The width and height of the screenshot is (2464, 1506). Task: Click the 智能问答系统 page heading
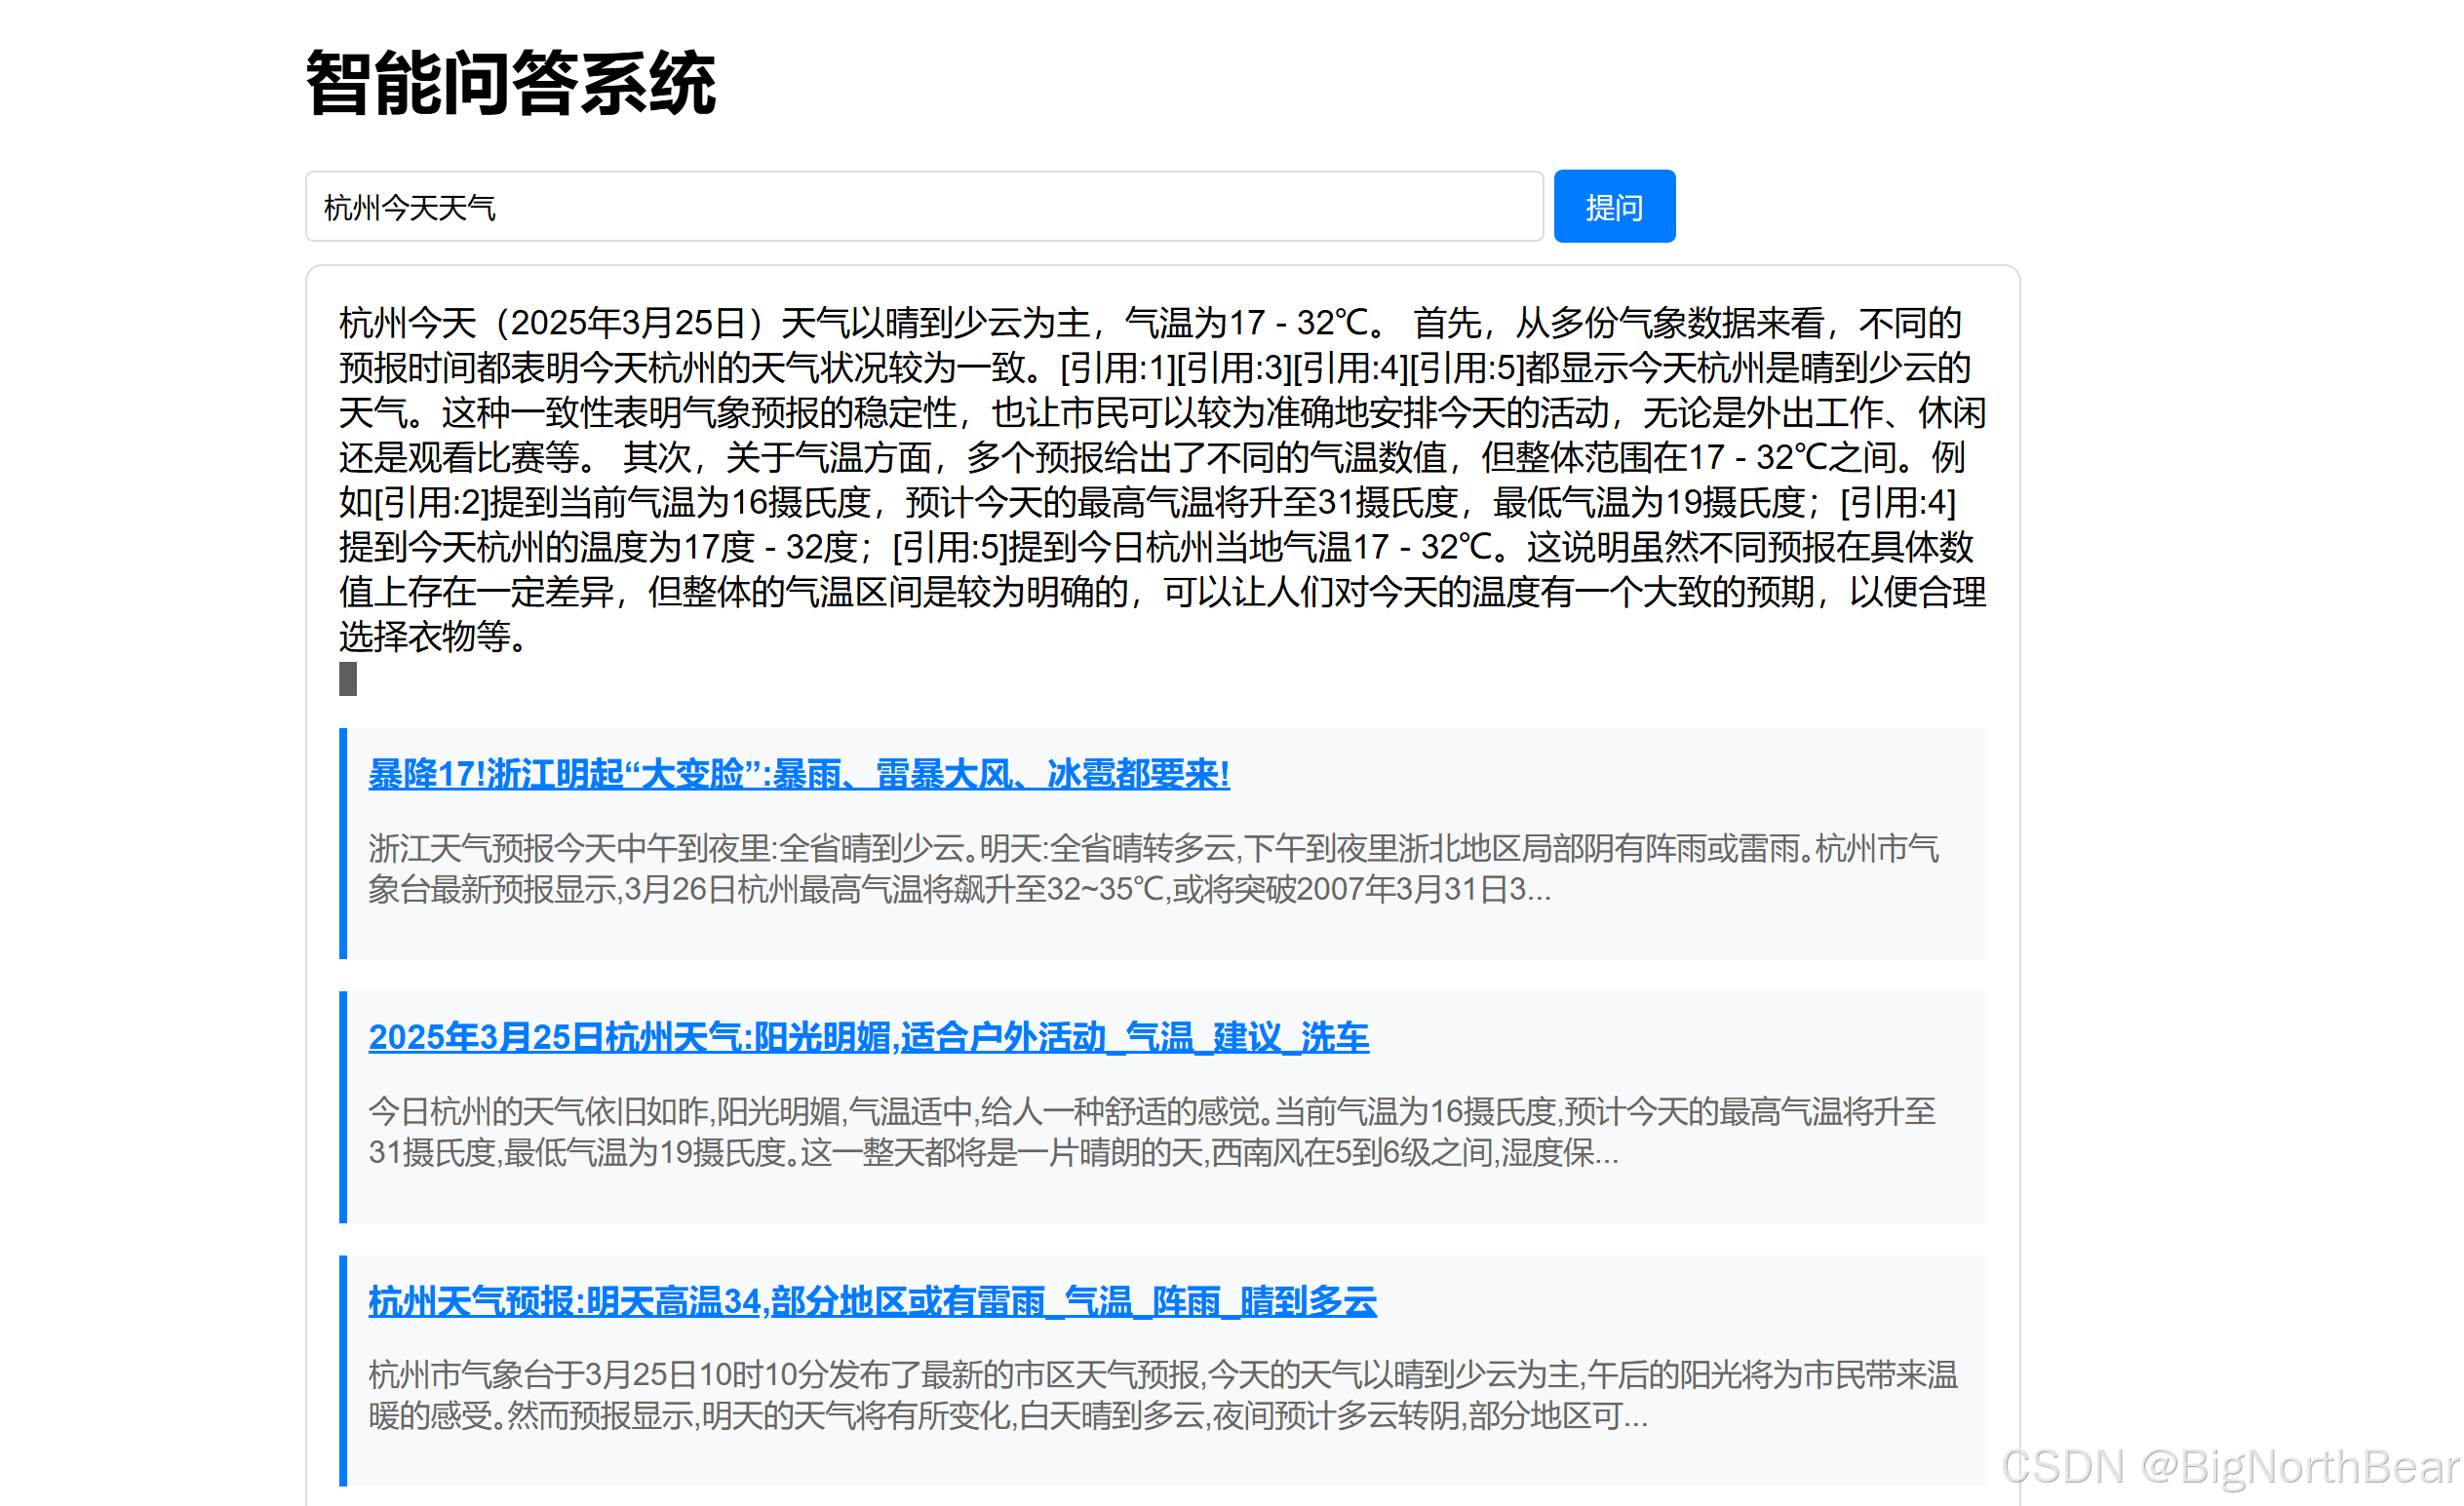click(x=511, y=84)
